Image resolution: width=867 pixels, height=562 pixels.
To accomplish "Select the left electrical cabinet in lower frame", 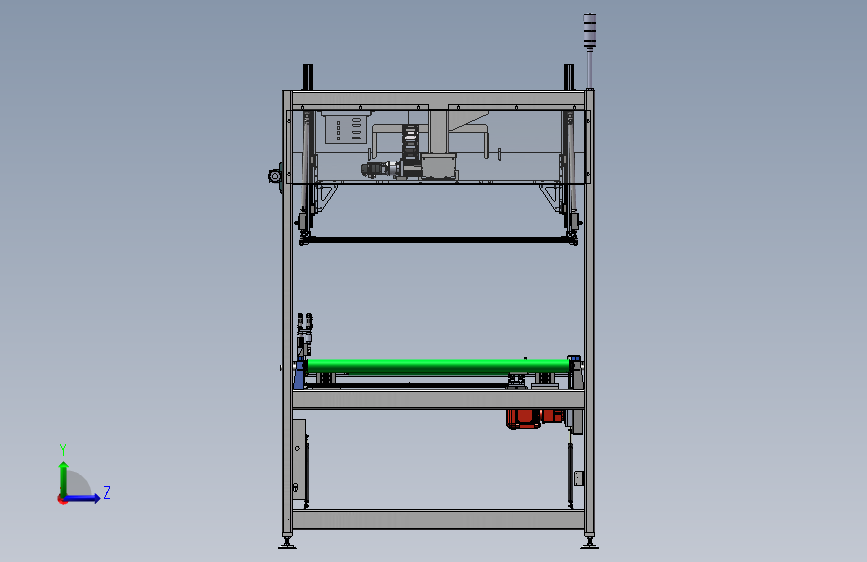I will [299, 459].
